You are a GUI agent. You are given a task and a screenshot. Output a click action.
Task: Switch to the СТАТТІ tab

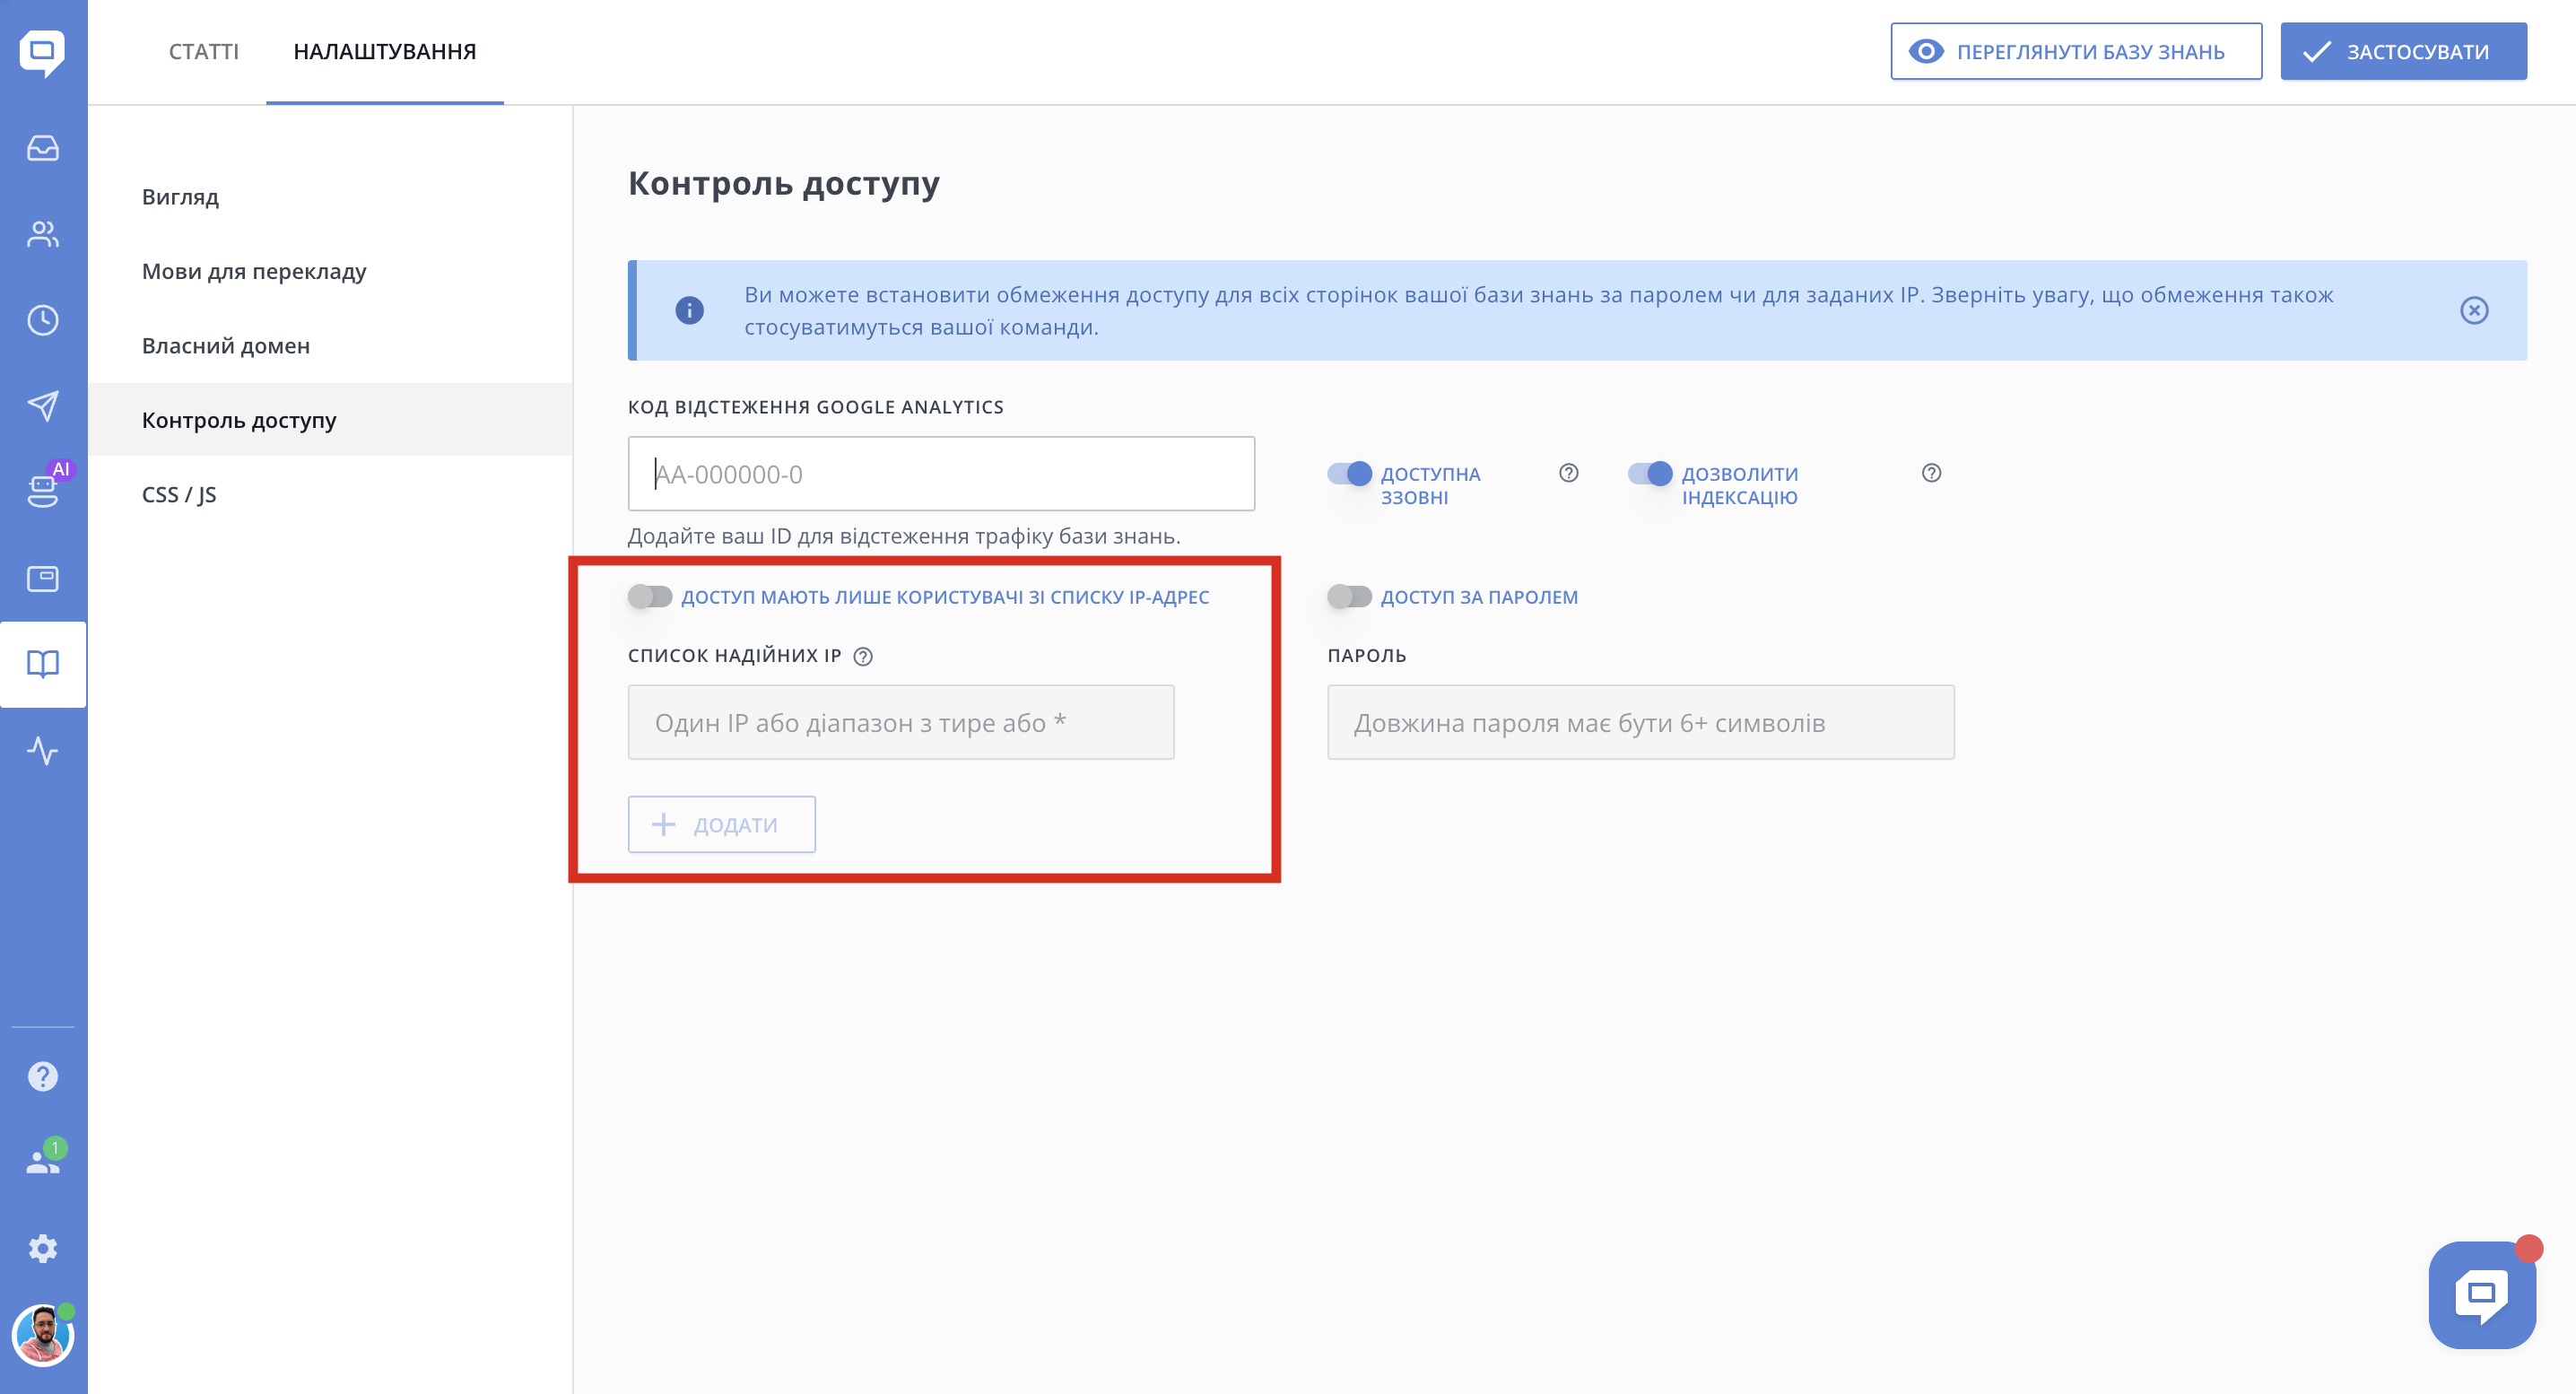[x=203, y=51]
